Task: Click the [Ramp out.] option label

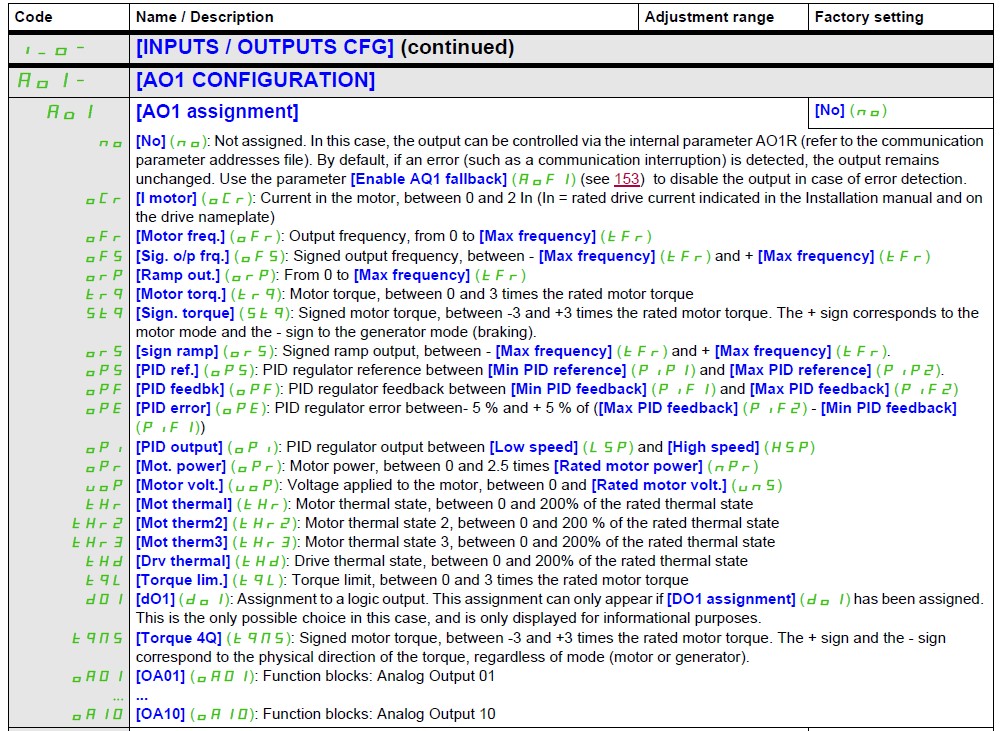Action: [178, 276]
